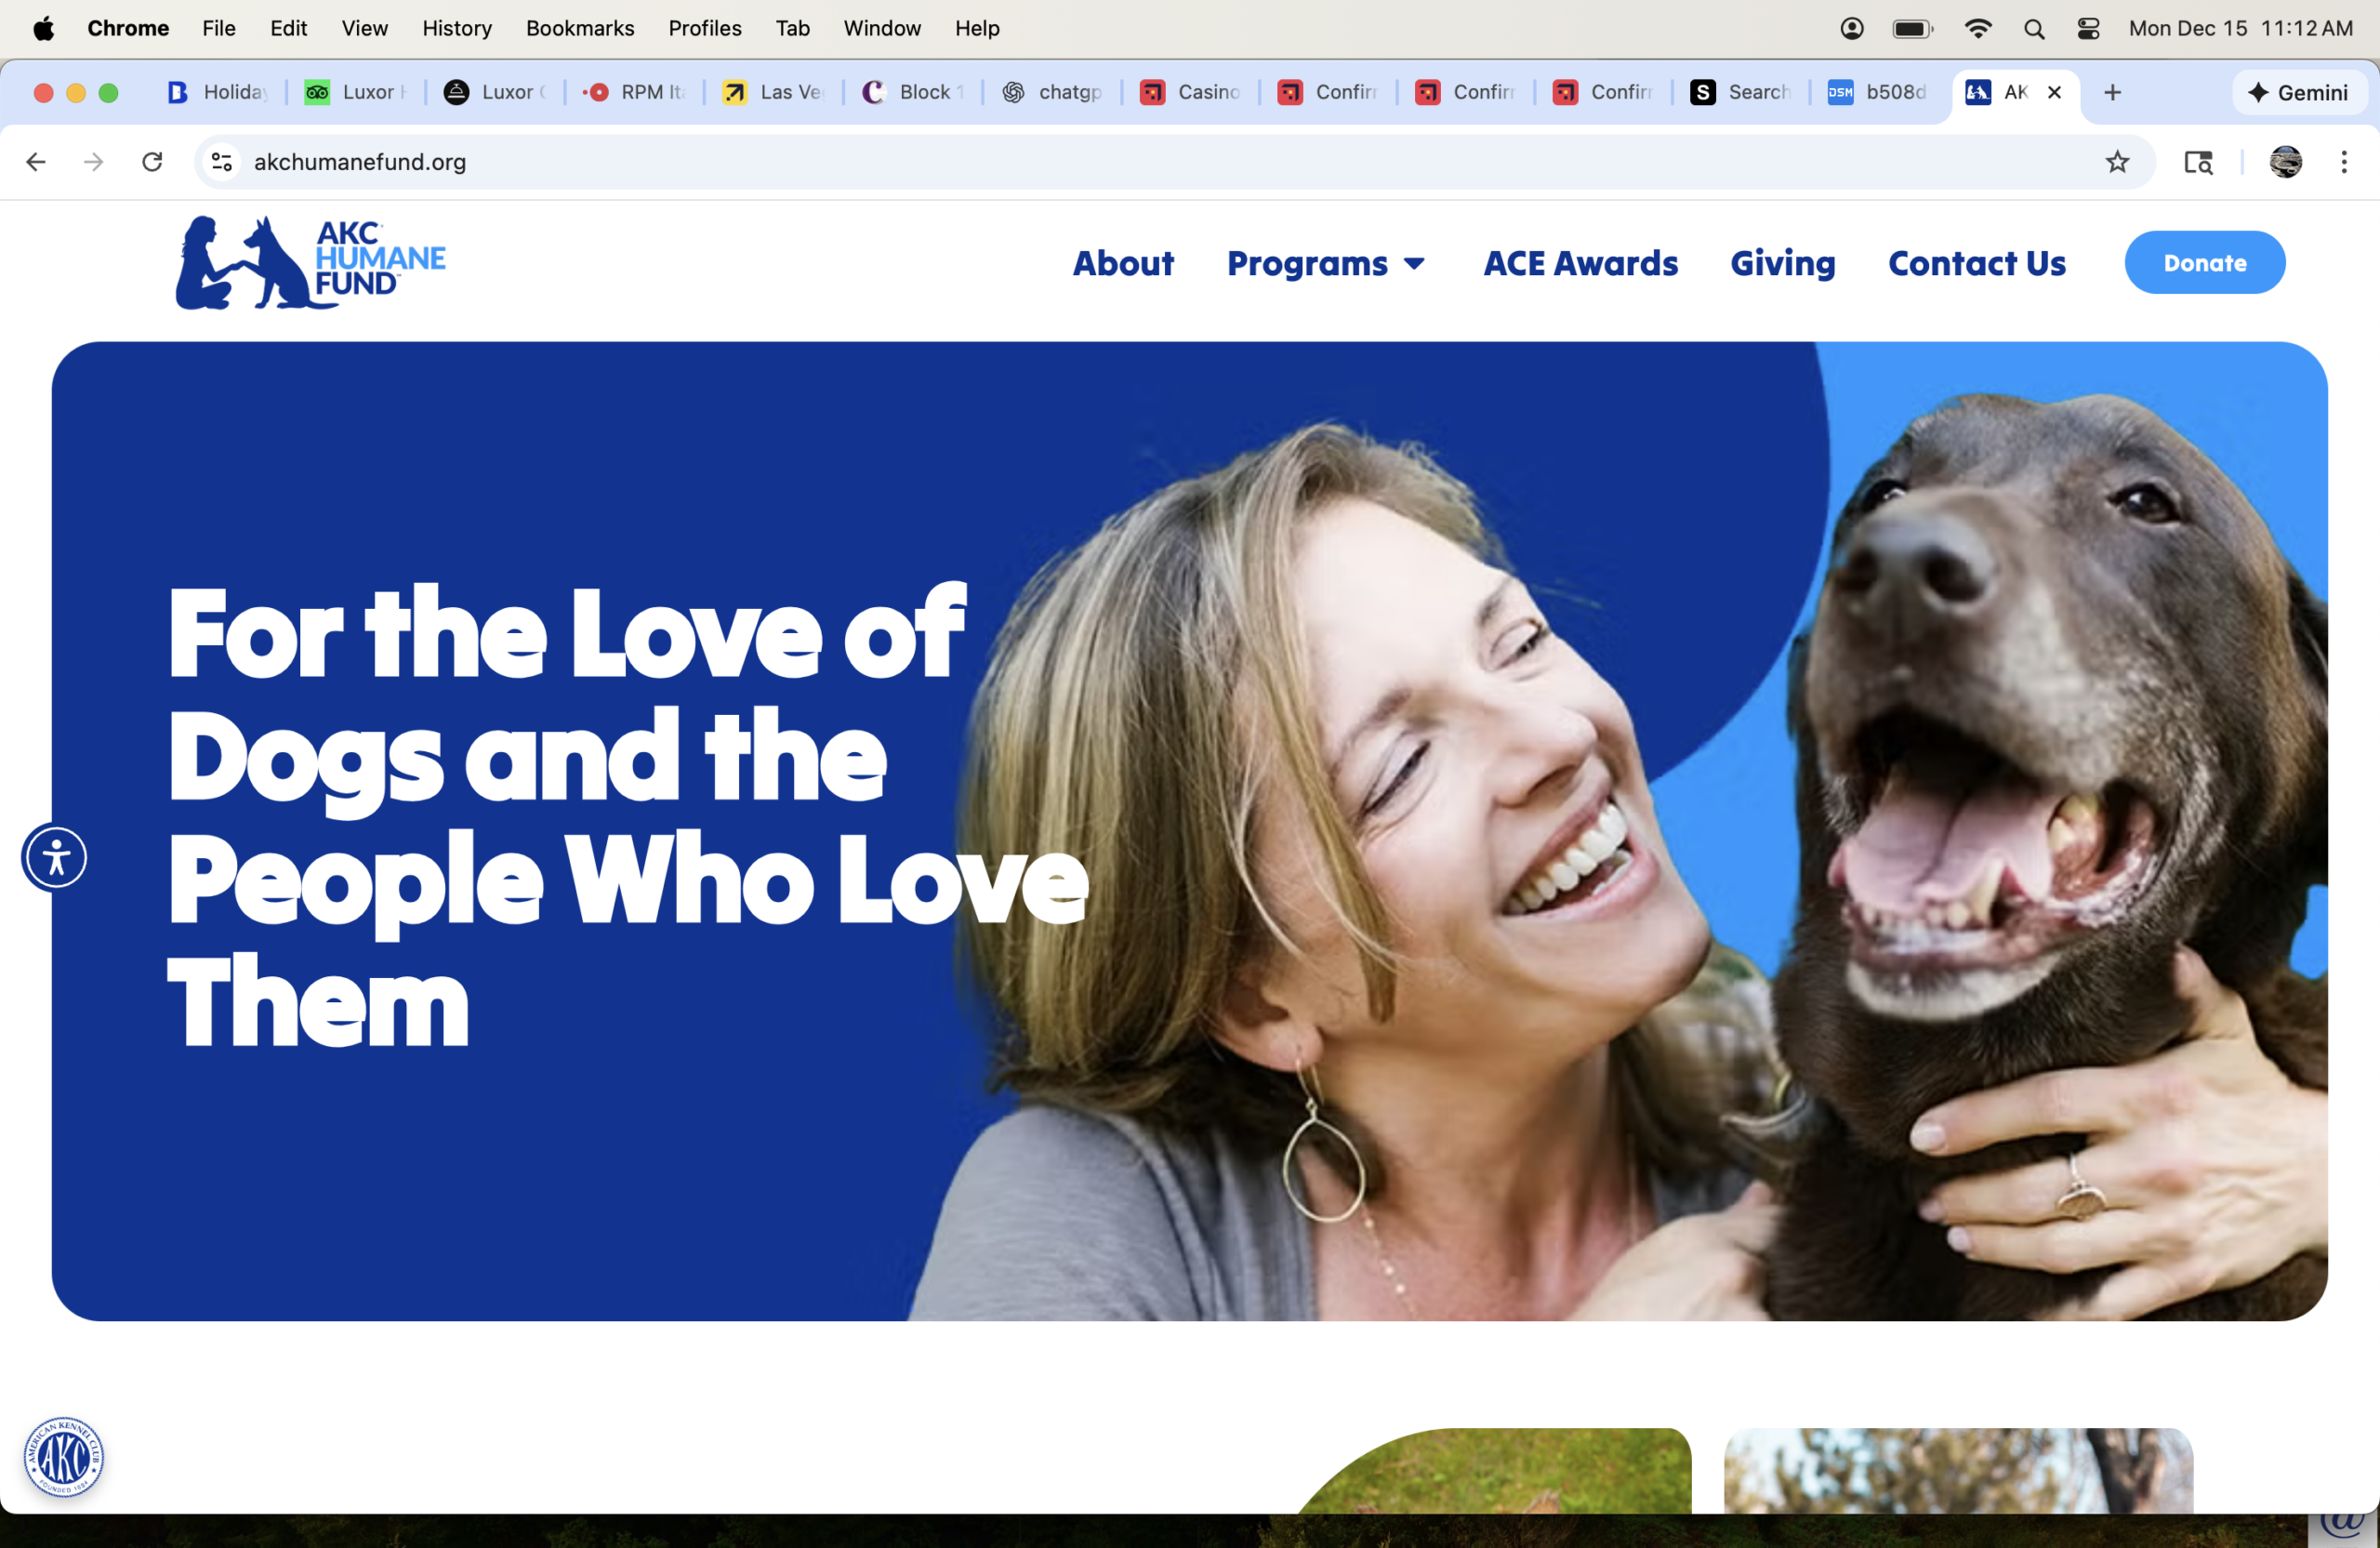Switch to the chatgp tab

click(1052, 93)
